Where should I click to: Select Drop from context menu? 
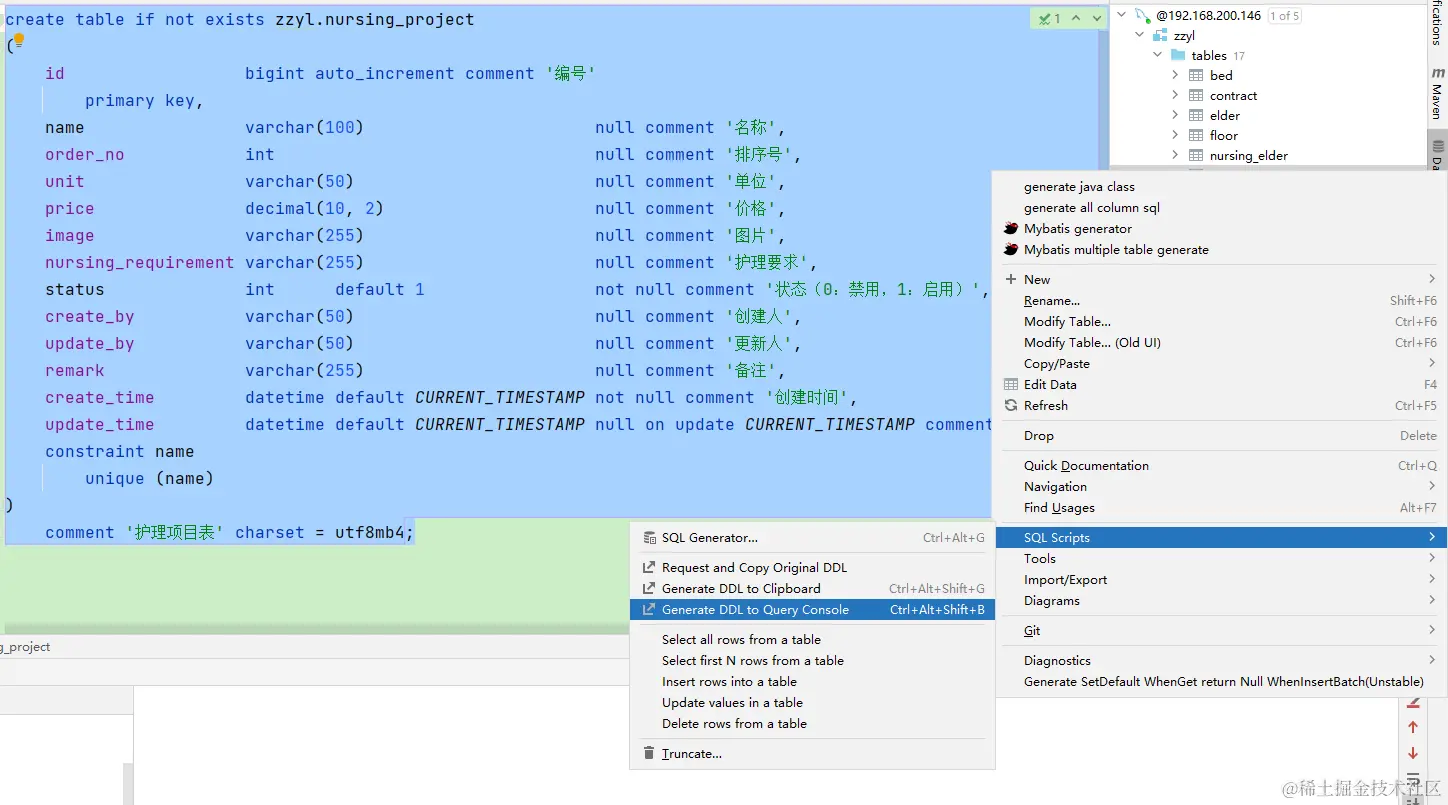(x=1221, y=436)
